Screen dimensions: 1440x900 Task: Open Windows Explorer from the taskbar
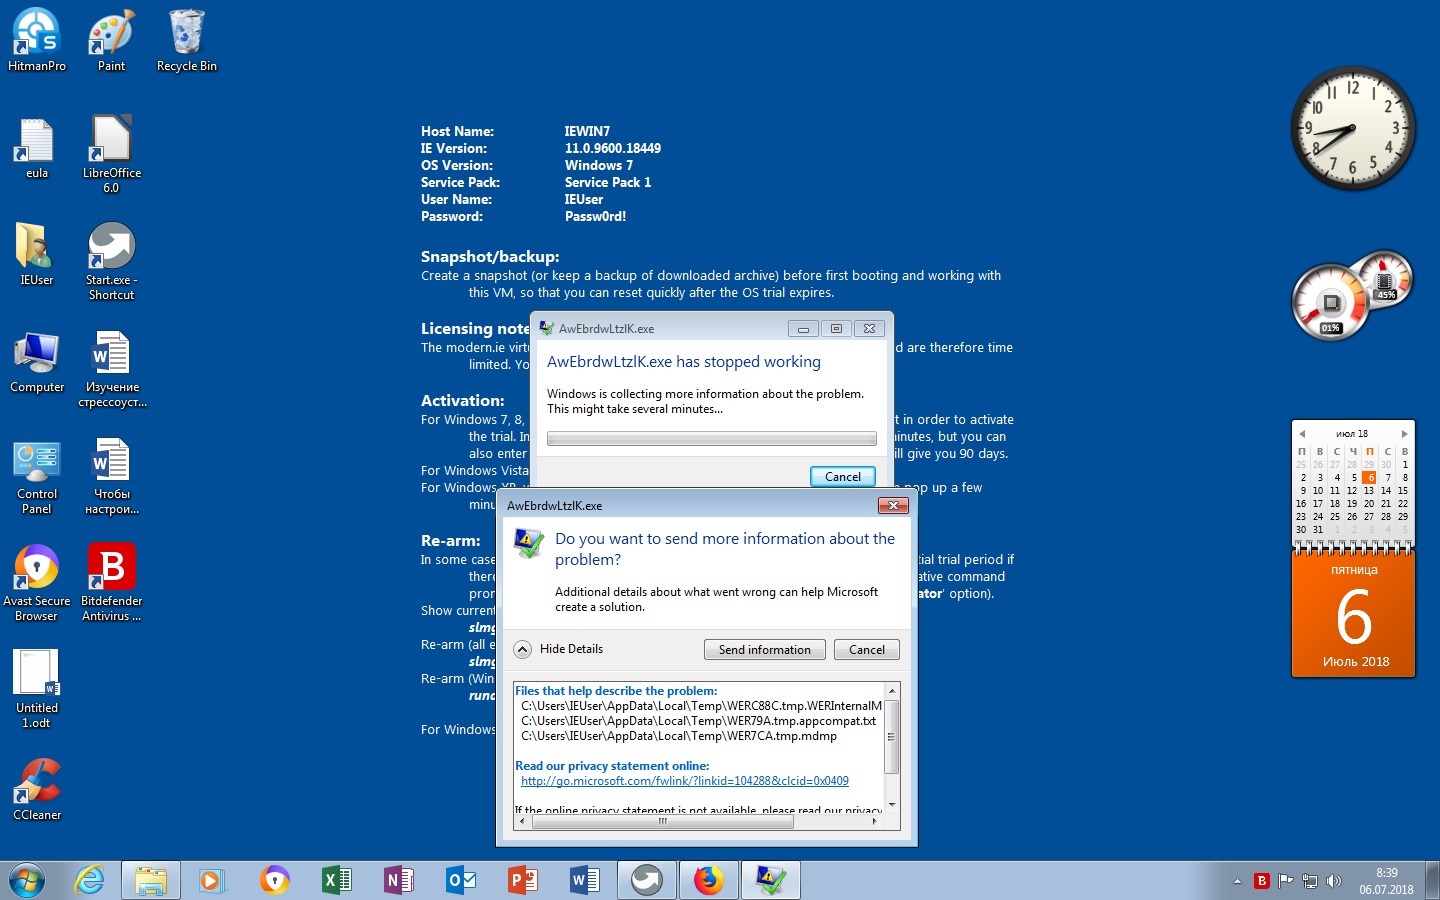[x=151, y=880]
